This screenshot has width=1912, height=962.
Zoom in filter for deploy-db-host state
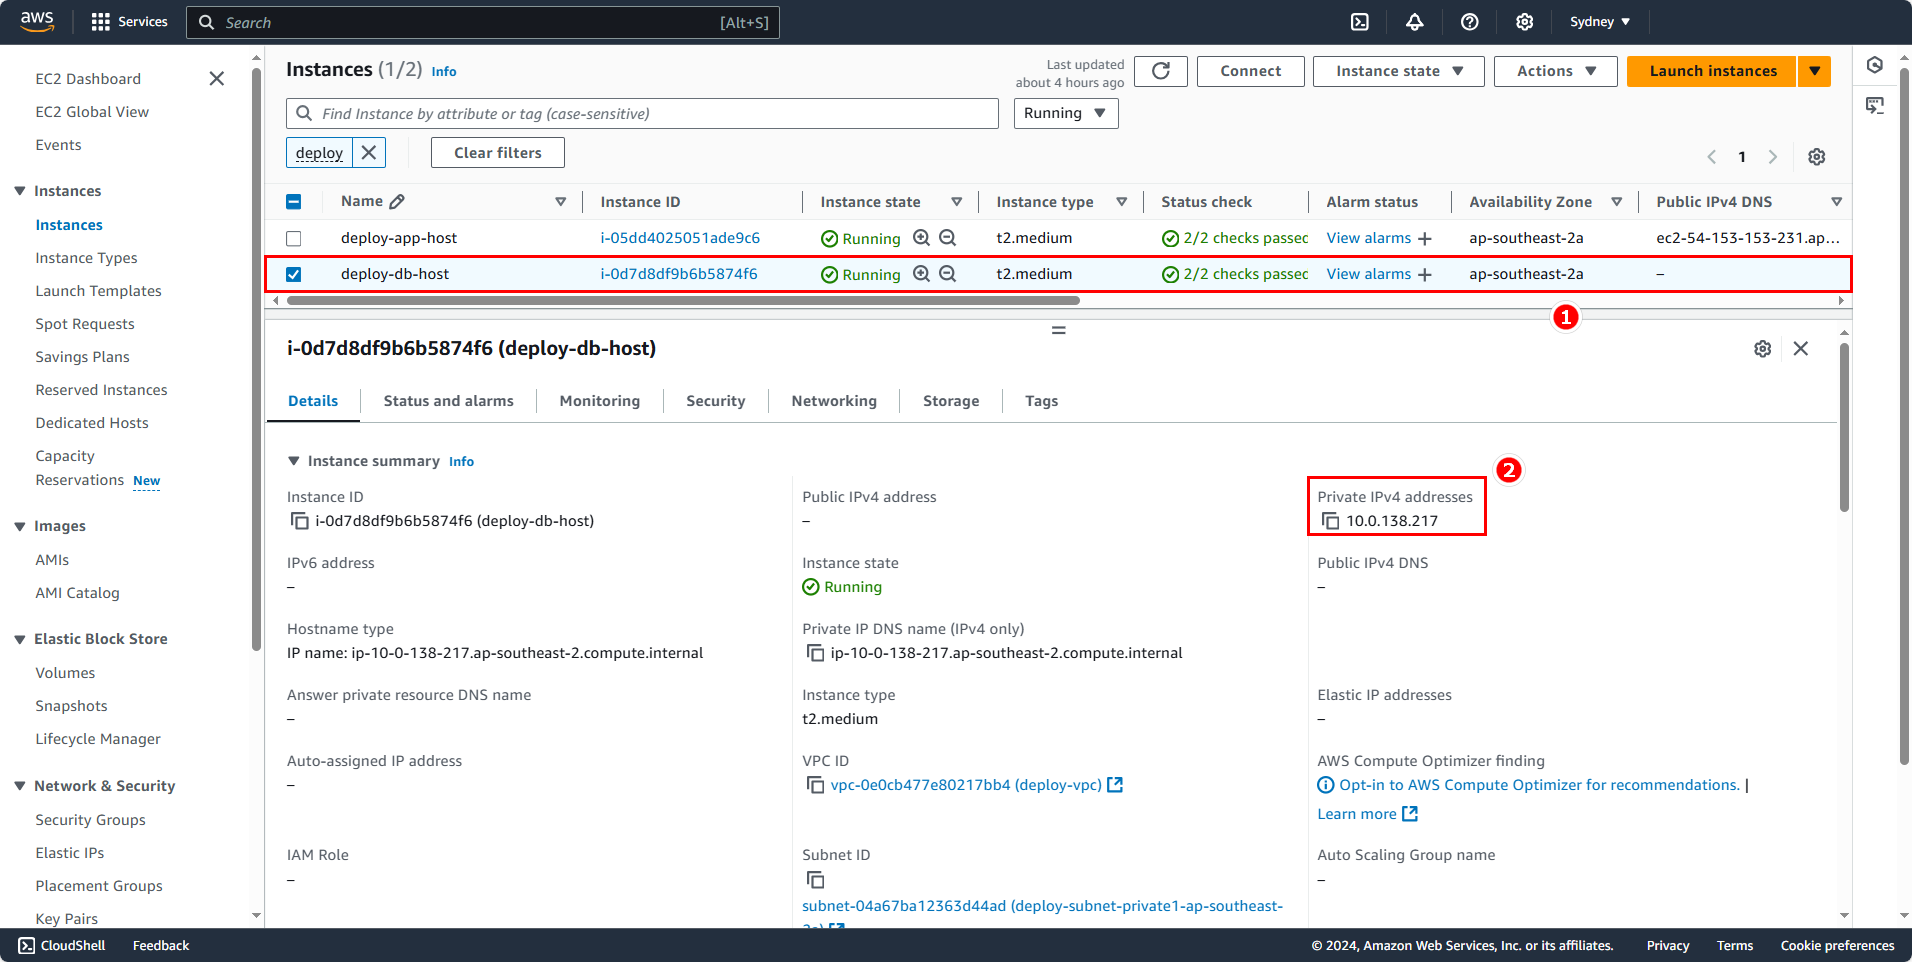pyautogui.click(x=922, y=274)
